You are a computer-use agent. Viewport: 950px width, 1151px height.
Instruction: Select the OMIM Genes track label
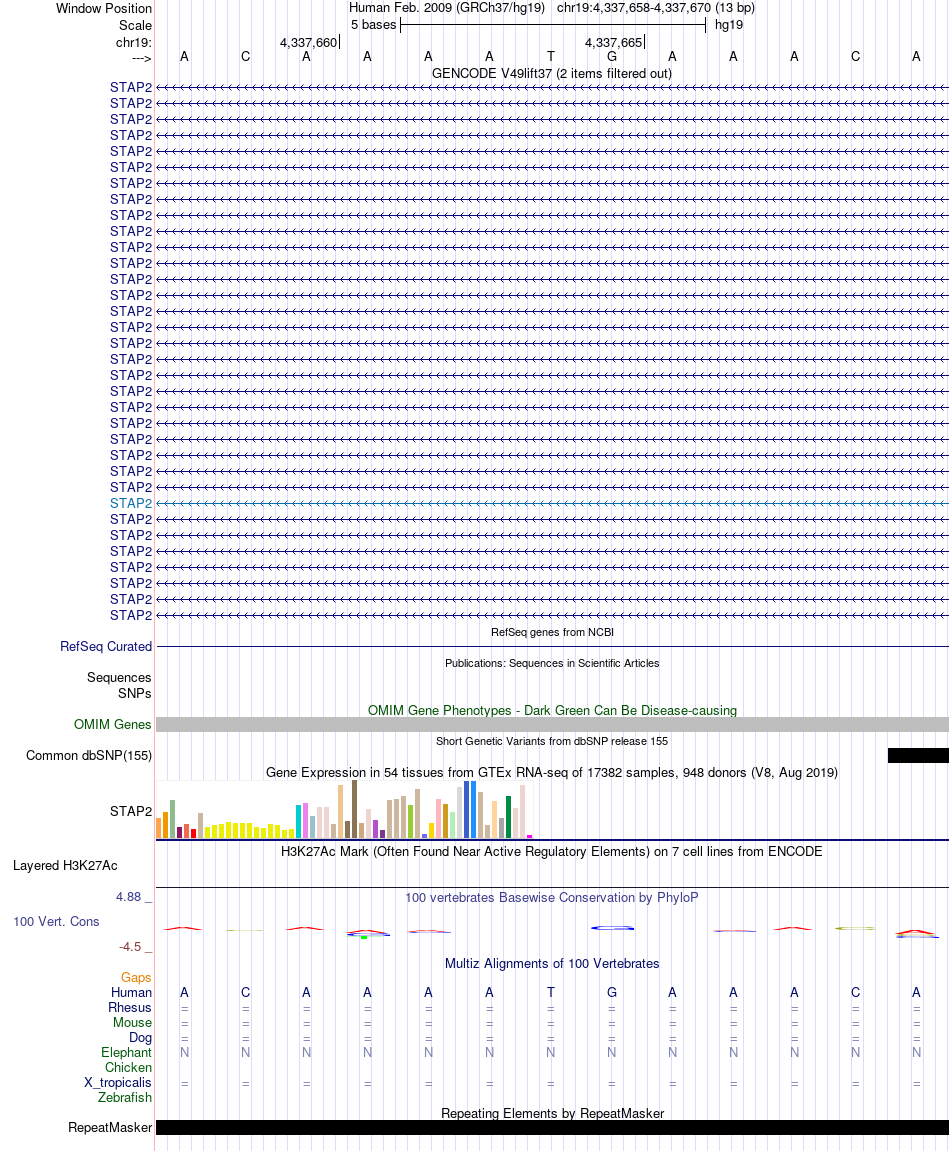tap(112, 725)
